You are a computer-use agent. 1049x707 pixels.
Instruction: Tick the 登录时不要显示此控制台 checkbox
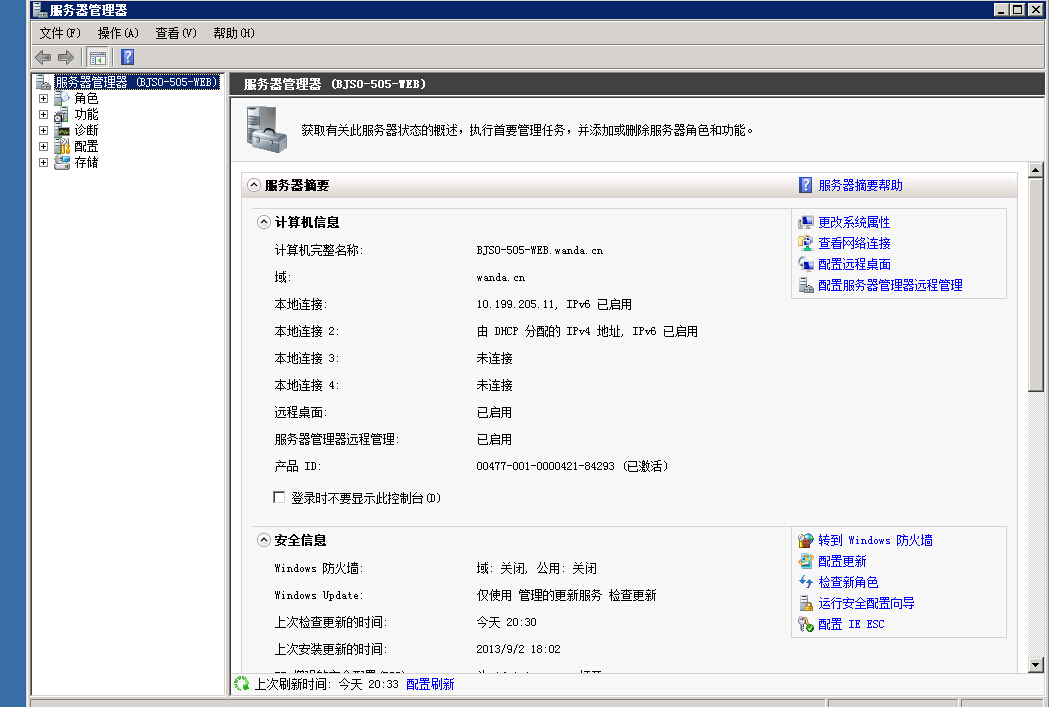coord(279,497)
